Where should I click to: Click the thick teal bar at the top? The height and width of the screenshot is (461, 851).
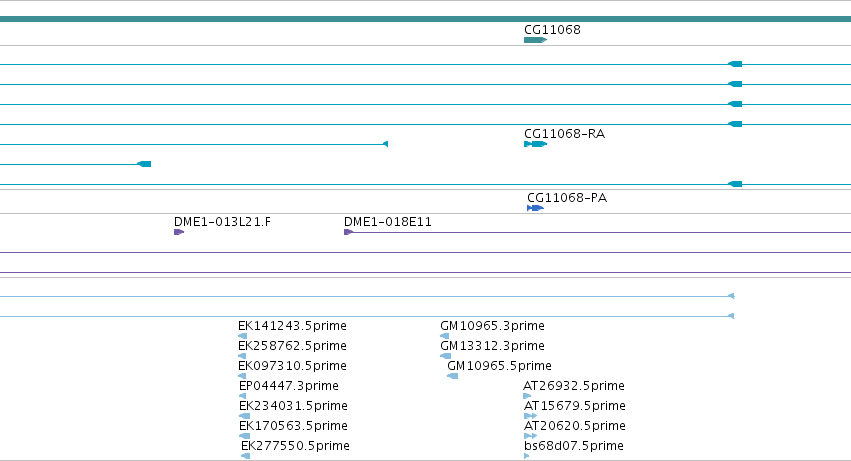pos(426,19)
